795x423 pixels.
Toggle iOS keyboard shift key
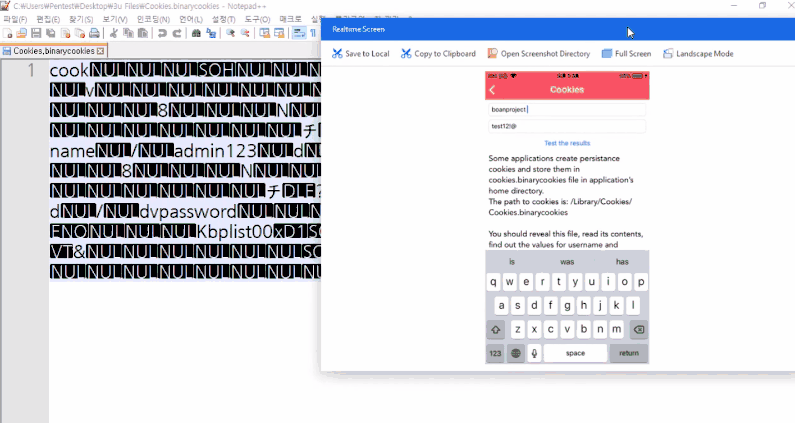[496, 330]
